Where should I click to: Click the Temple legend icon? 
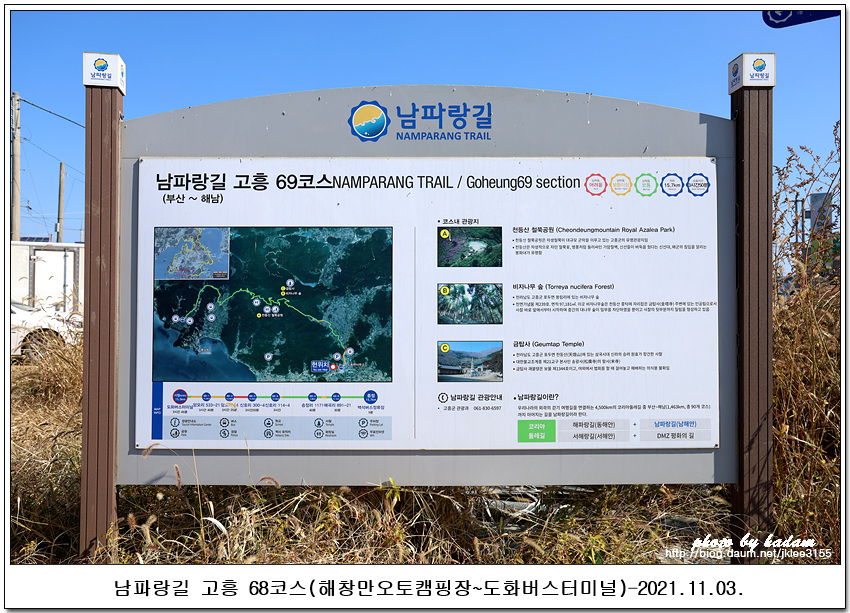(319, 422)
